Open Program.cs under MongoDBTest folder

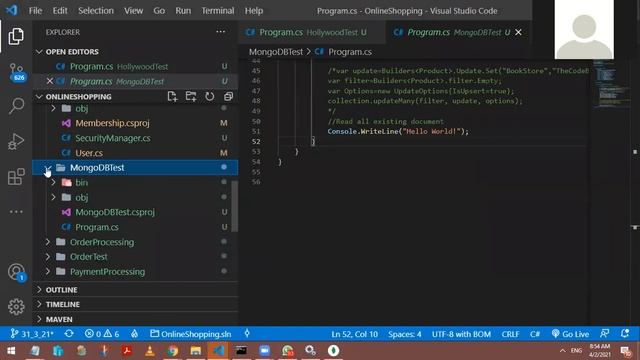point(97,227)
